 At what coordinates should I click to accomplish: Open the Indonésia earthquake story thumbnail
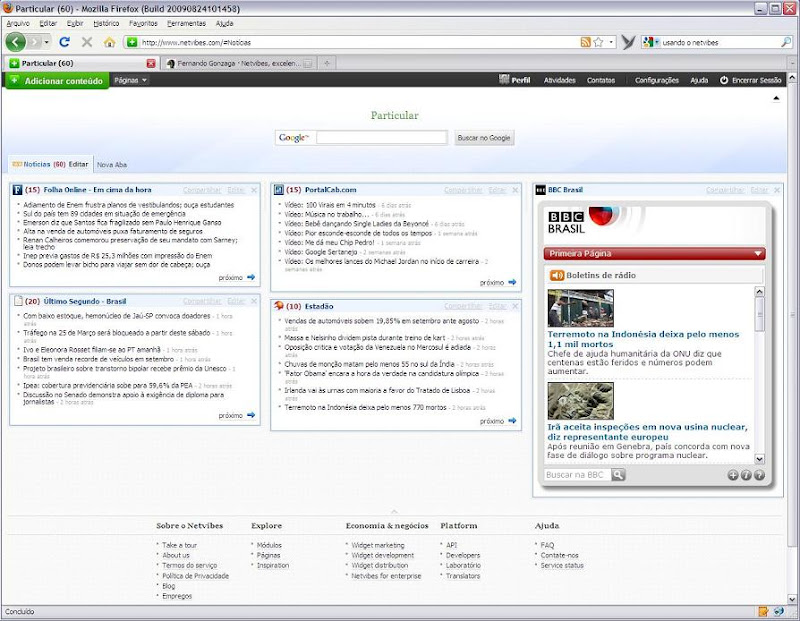pos(580,308)
